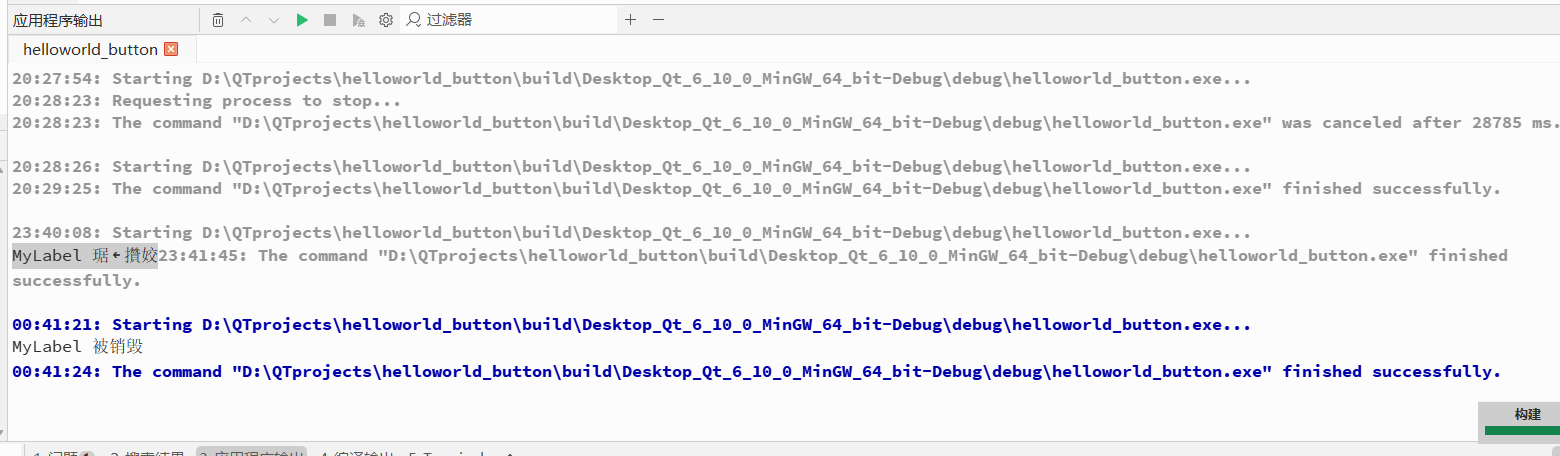
Task: Clear the application output with trash icon
Action: pos(218,20)
